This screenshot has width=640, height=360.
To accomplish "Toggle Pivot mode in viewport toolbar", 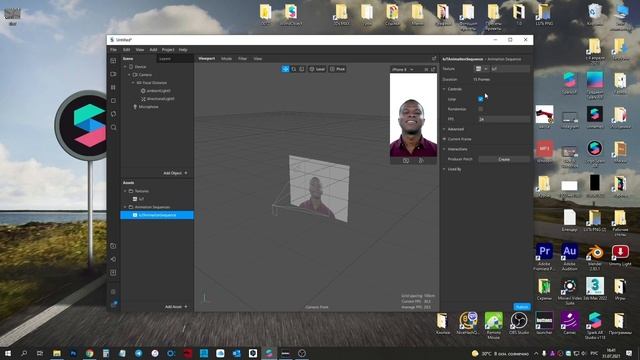I will tap(338, 69).
